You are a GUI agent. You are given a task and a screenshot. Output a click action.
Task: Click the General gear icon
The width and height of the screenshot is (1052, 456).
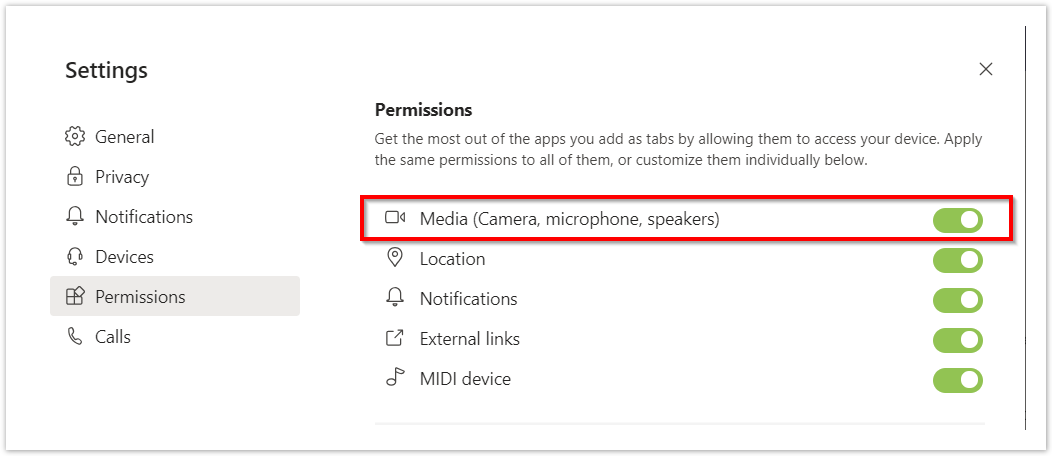75,137
